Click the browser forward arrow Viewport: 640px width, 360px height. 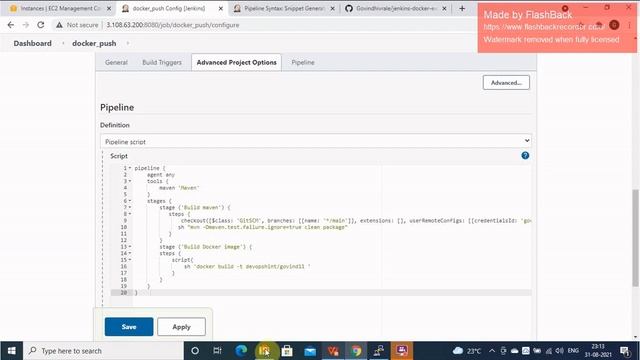pyautogui.click(x=26, y=25)
